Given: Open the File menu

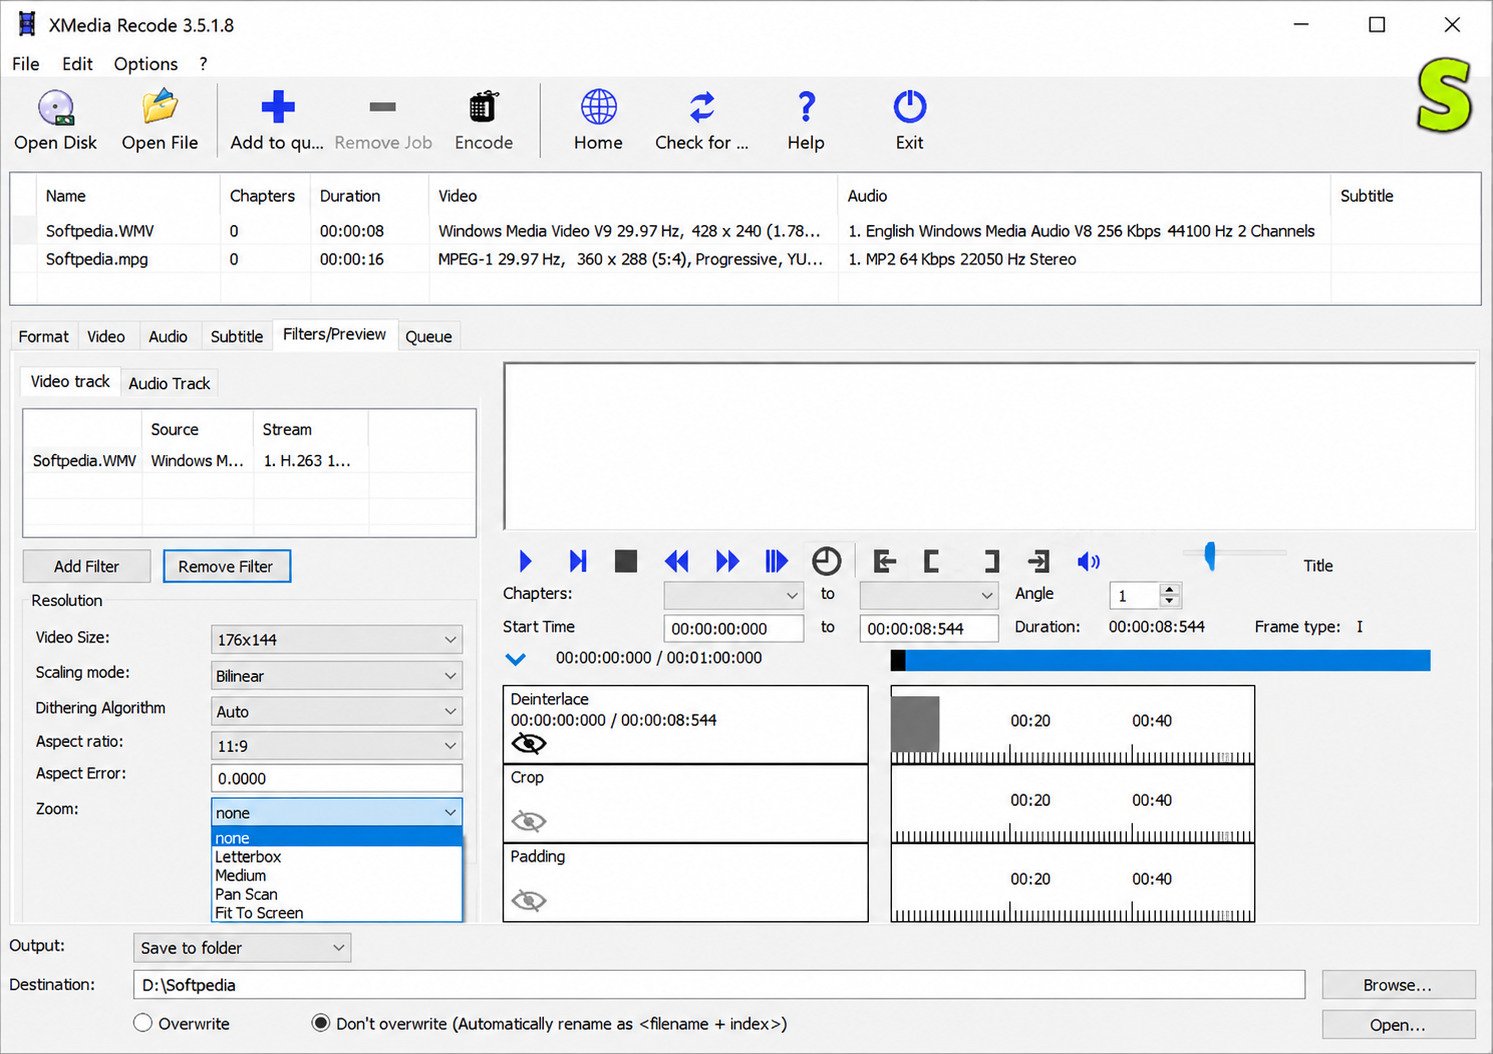Looking at the screenshot, I should [26, 64].
